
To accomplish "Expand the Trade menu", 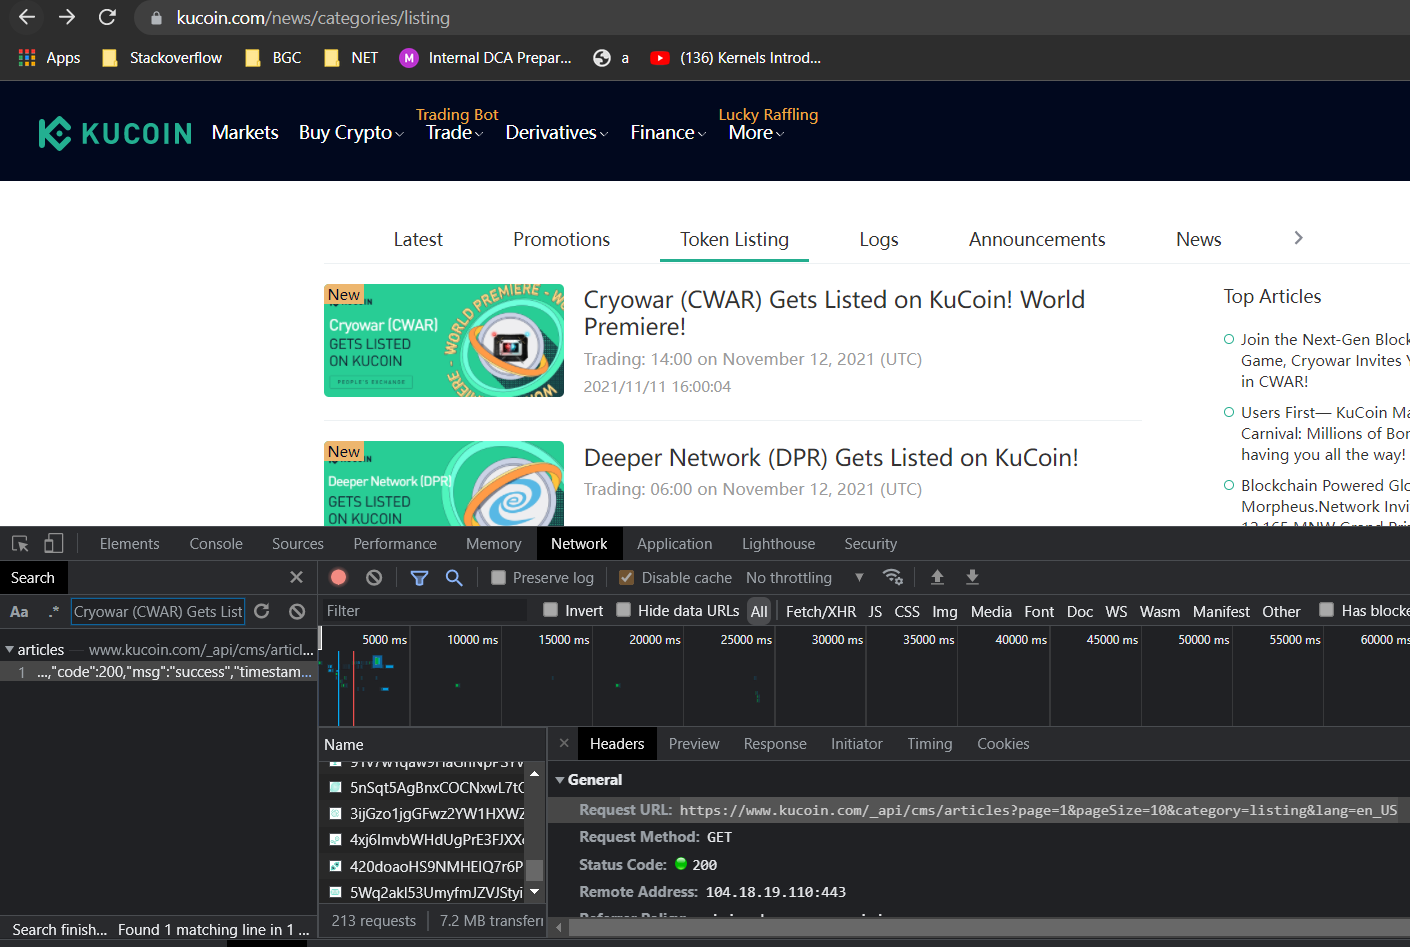I will coord(454,132).
